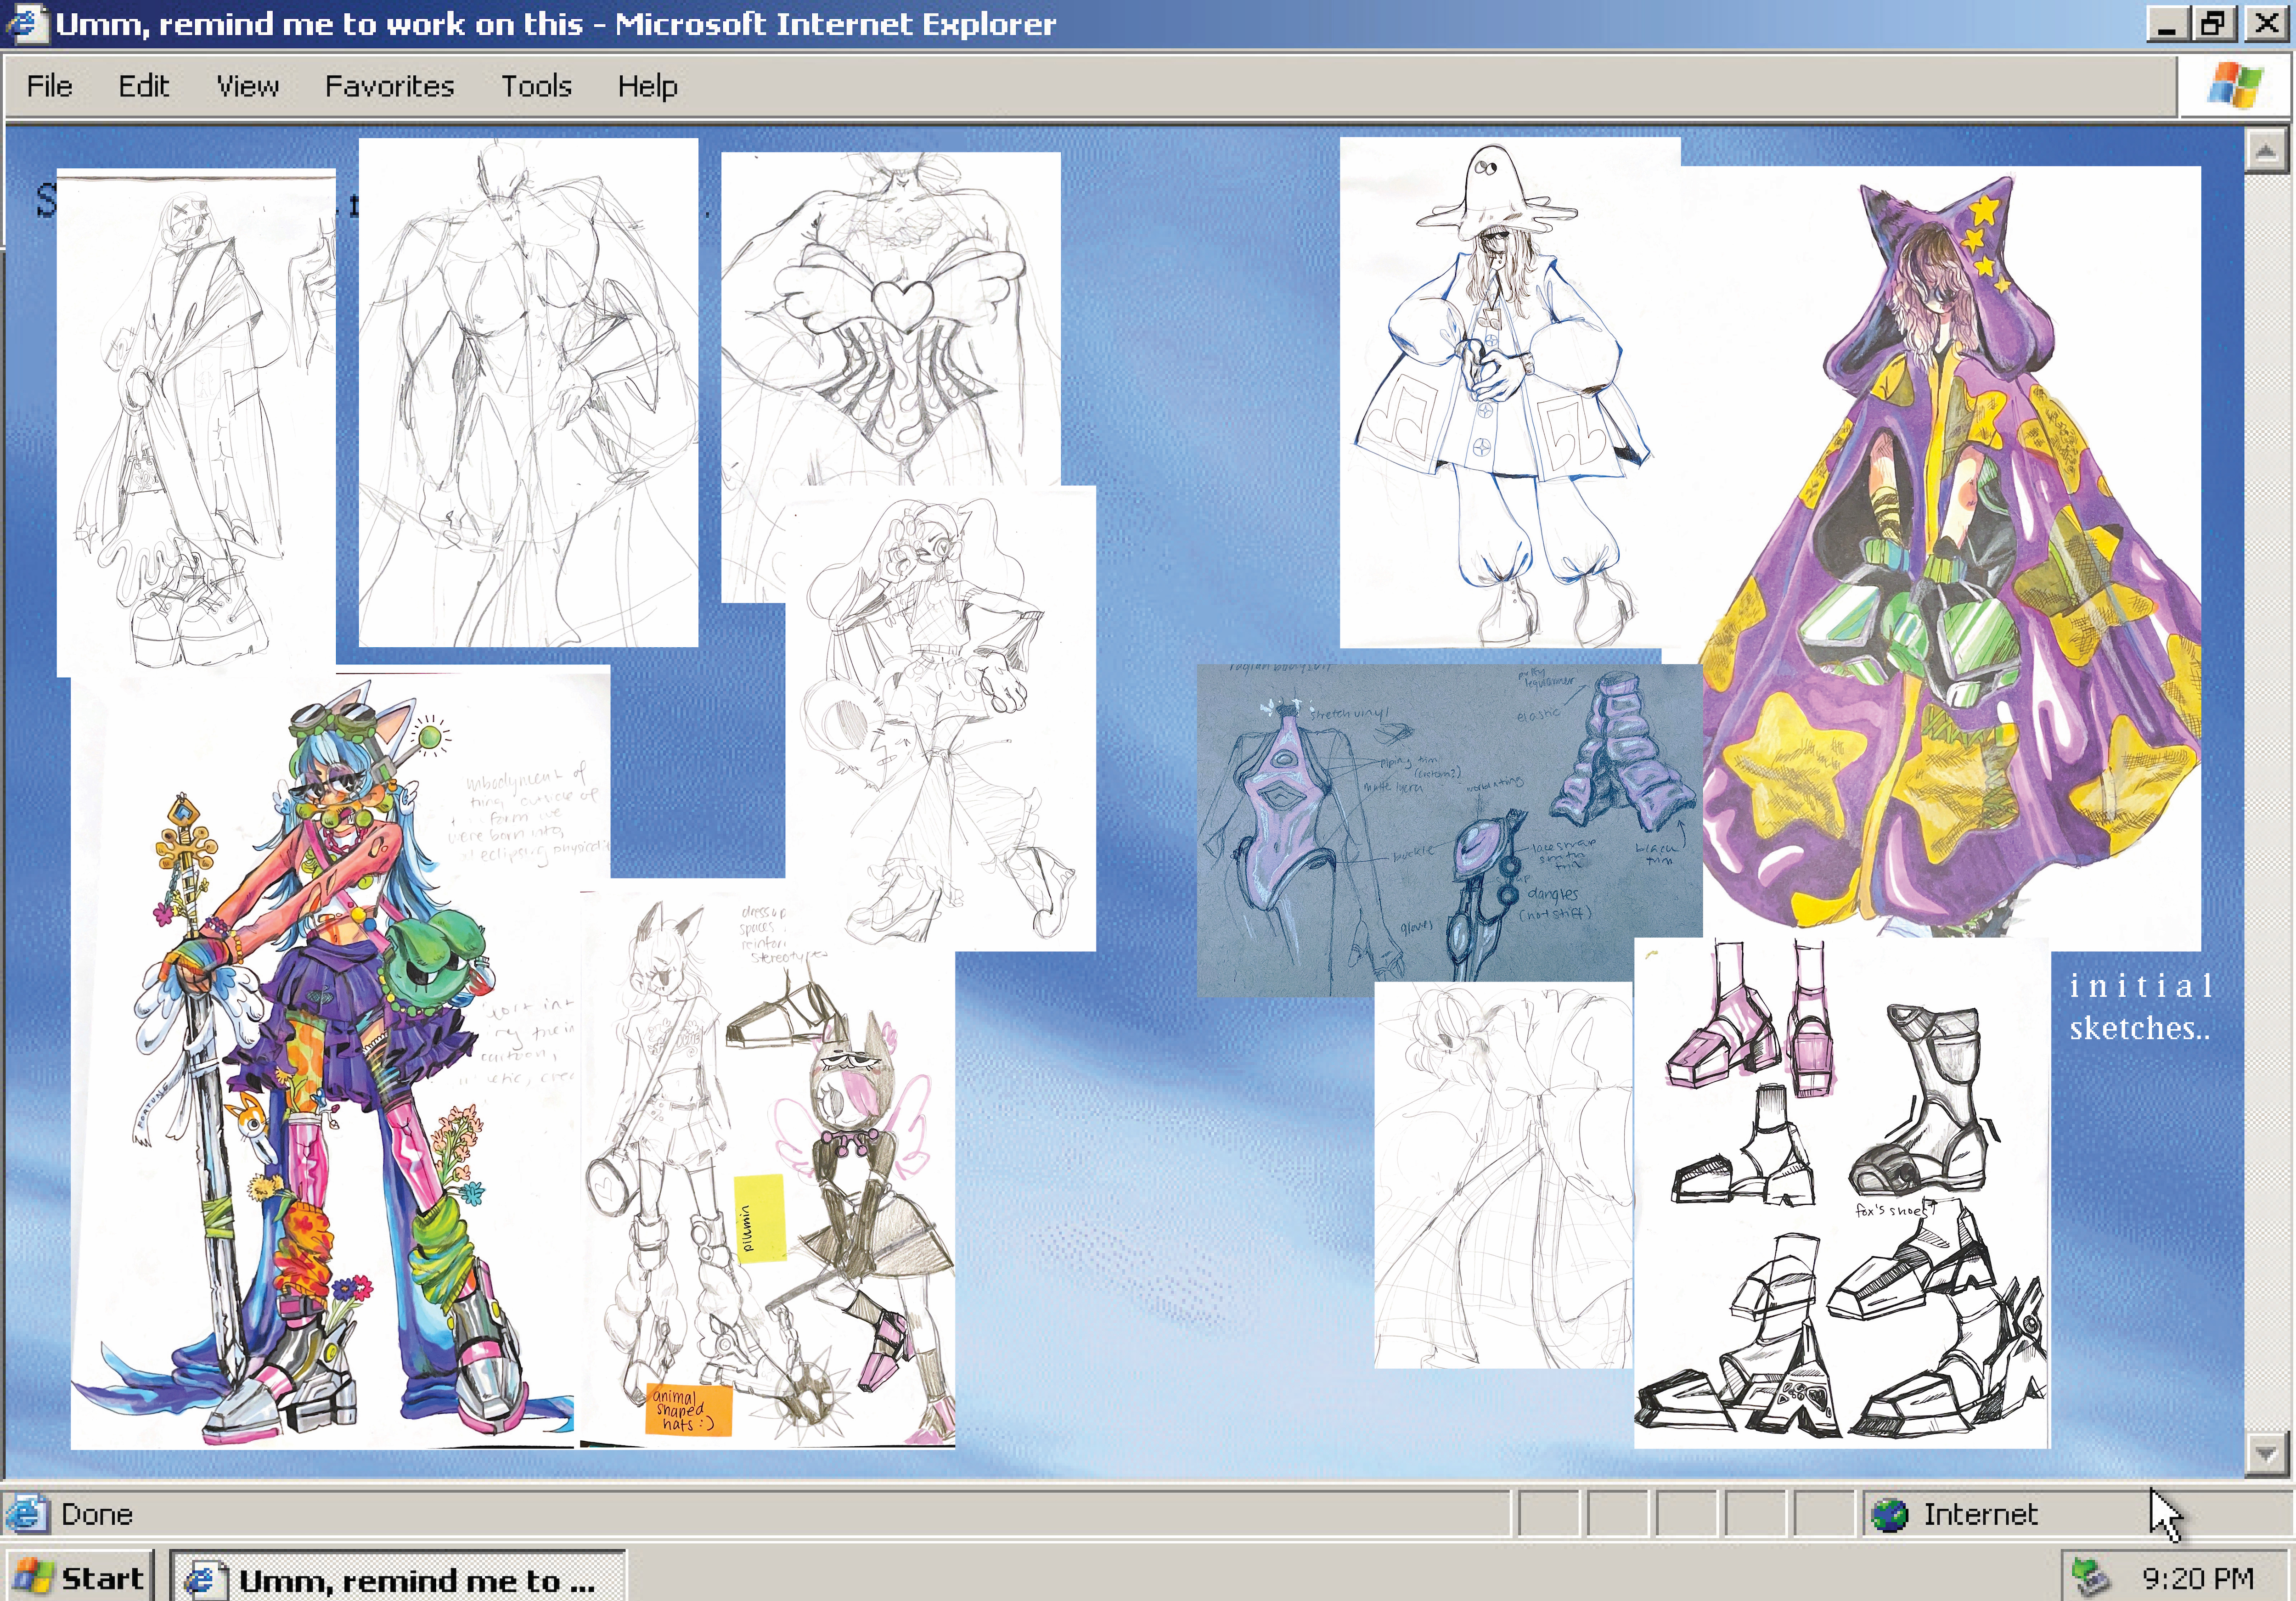
Task: Open the Tools menu
Action: click(x=536, y=86)
